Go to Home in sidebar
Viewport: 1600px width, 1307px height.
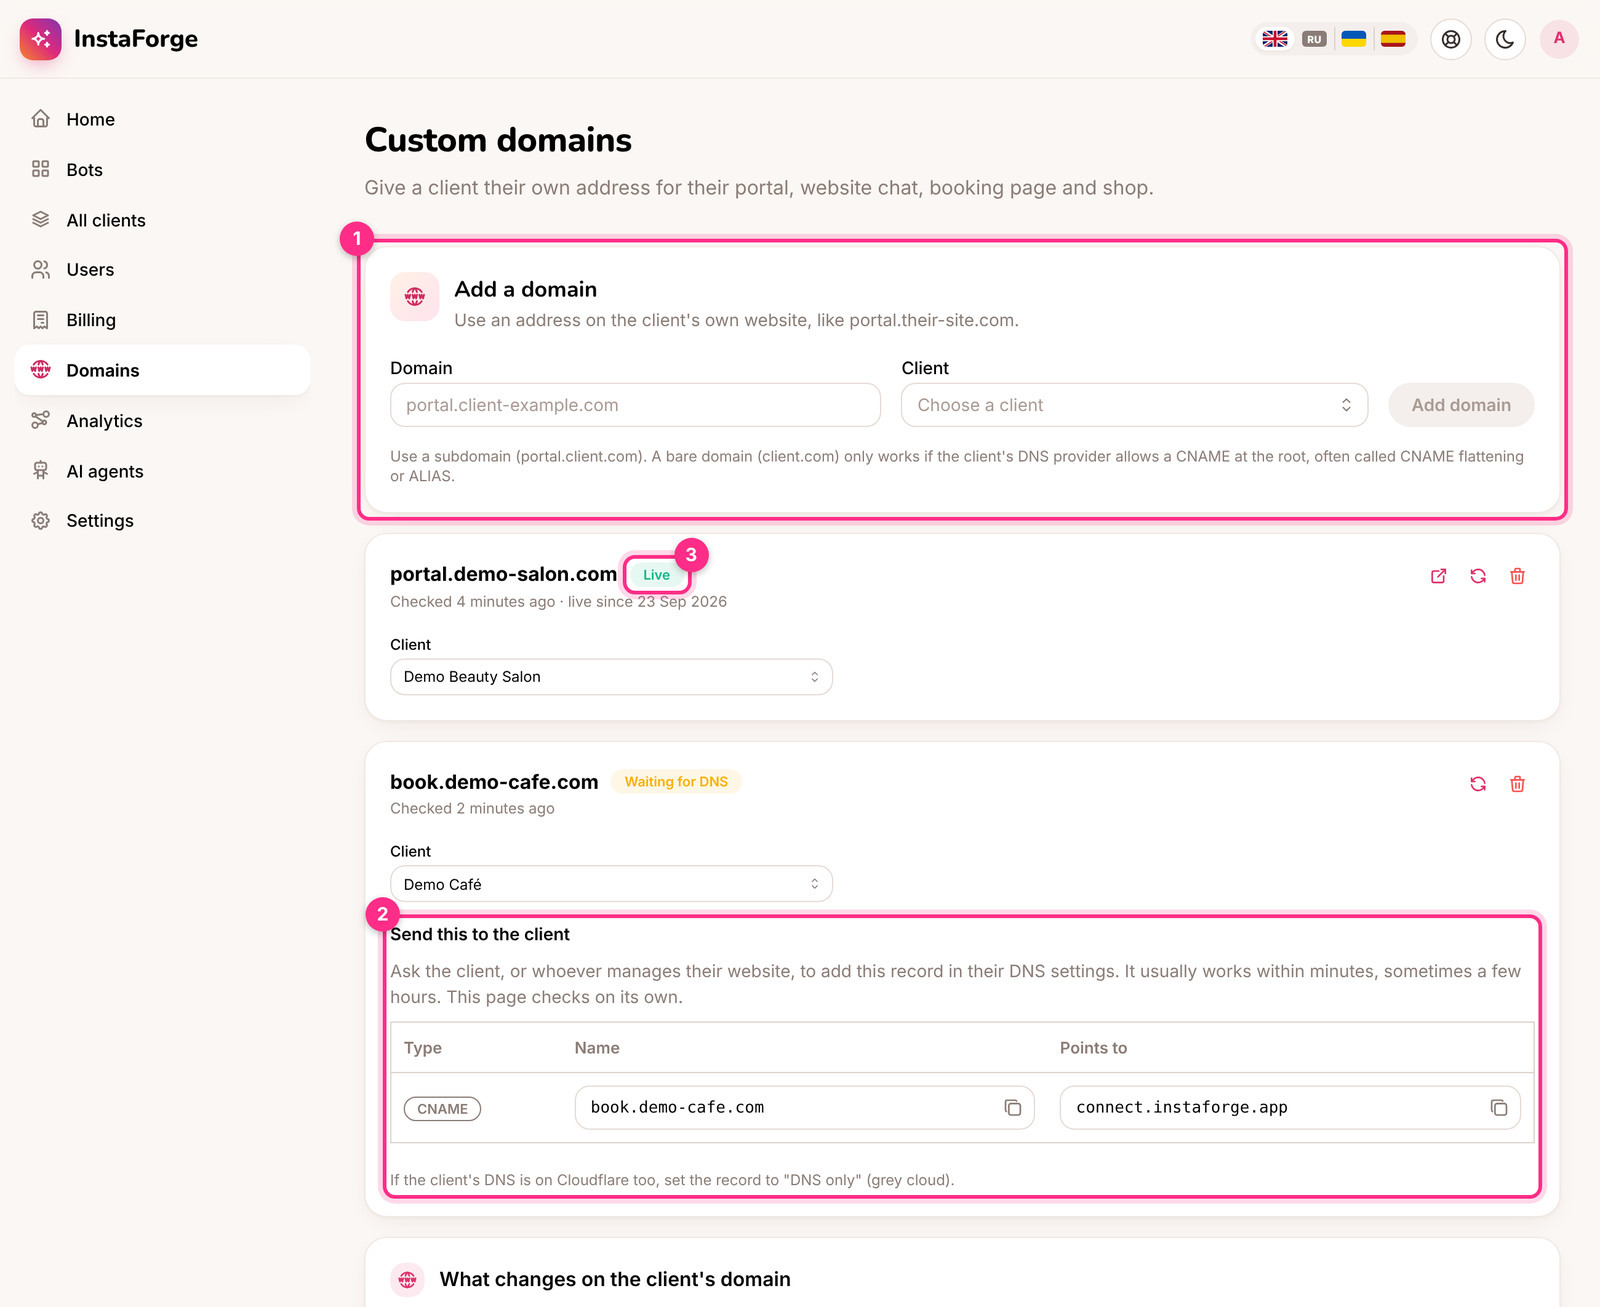pos(162,119)
